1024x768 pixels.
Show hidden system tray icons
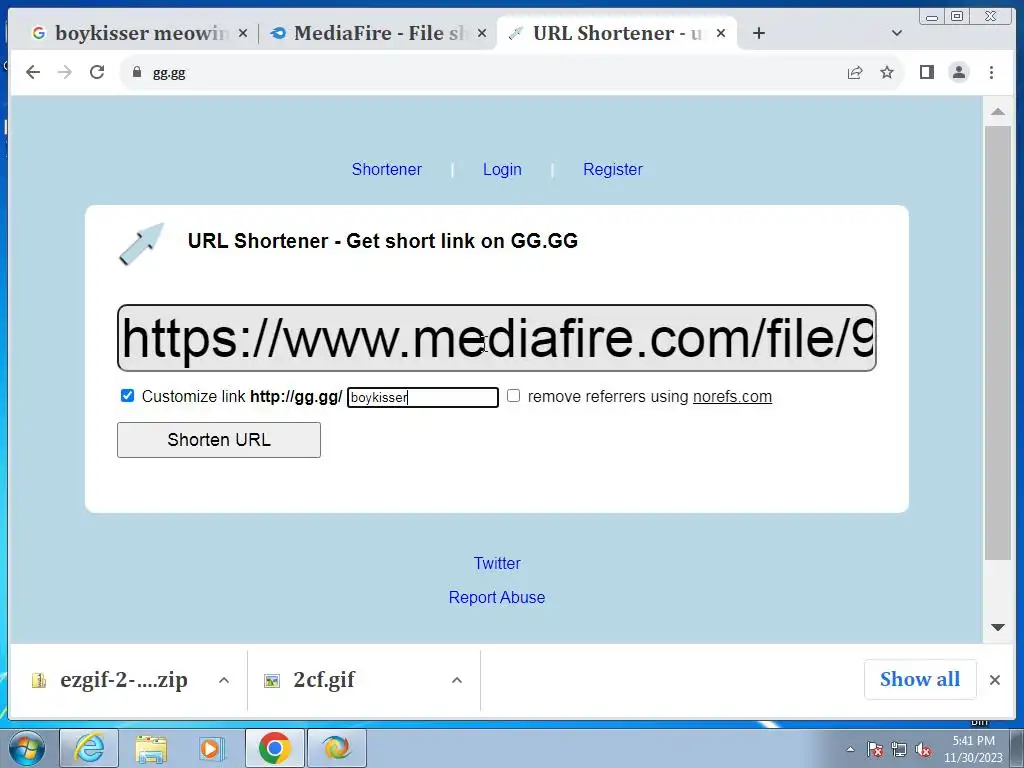850,749
